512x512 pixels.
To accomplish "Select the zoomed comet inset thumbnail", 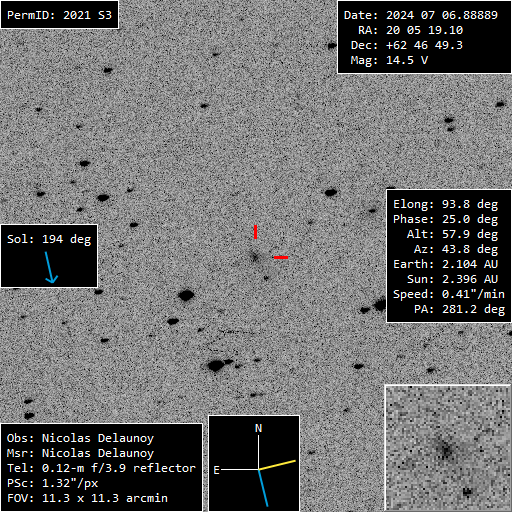I will pyautogui.click(x=448, y=448).
